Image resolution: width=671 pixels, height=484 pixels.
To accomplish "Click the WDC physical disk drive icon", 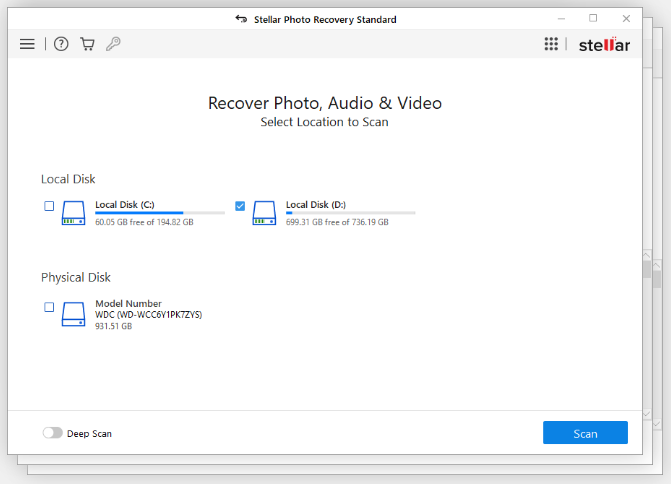I will (73, 314).
